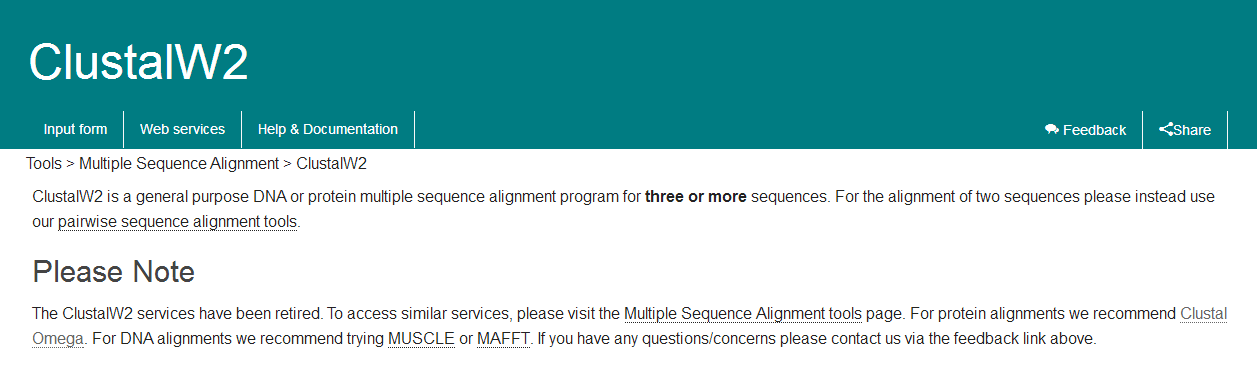The height and width of the screenshot is (376, 1257).
Task: Go to Tools in the breadcrumb
Action: tap(44, 163)
